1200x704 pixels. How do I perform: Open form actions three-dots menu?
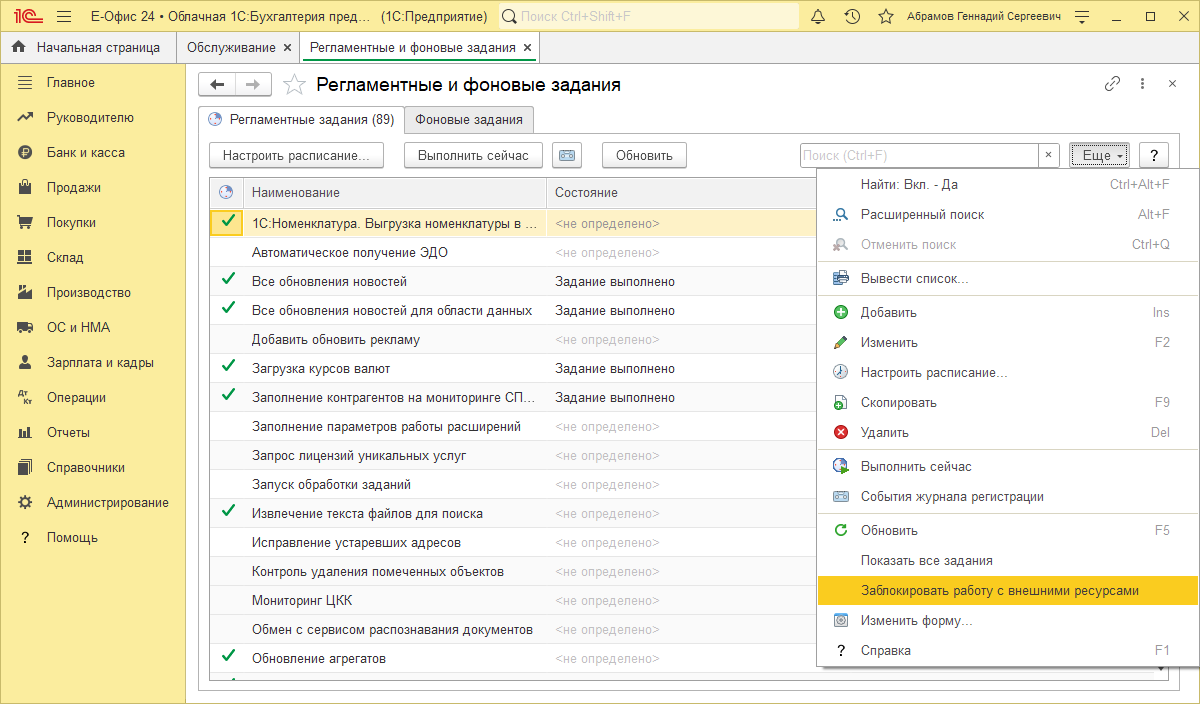1143,84
